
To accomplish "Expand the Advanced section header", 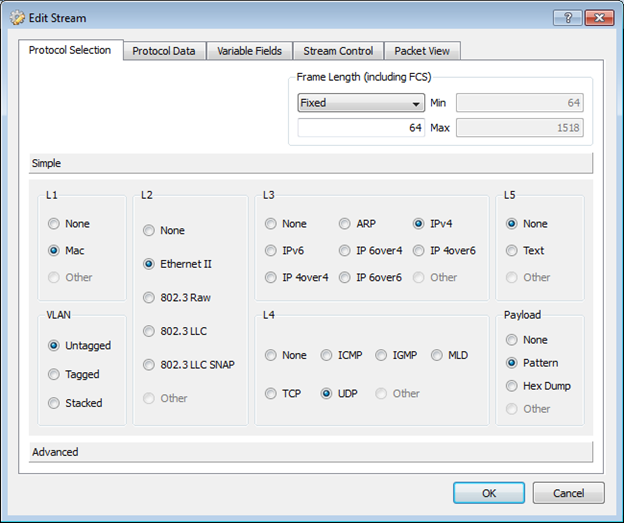I will click(311, 452).
